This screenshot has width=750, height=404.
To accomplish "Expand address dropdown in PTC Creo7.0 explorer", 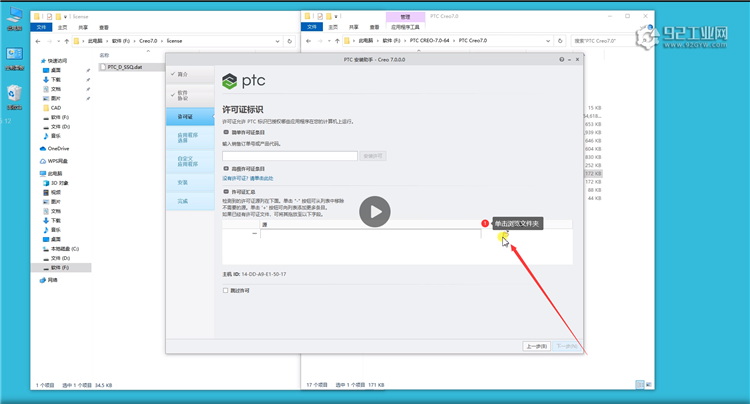I will click(x=548, y=41).
